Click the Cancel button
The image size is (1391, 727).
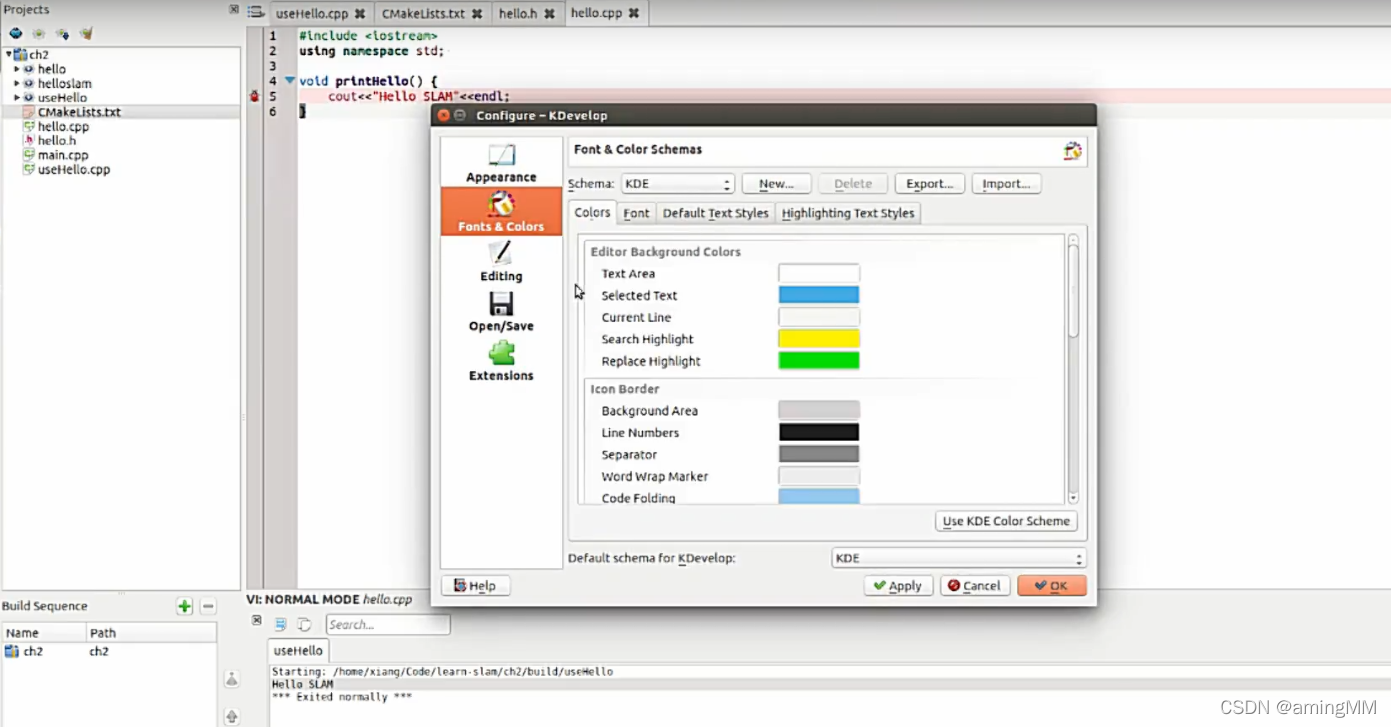975,586
